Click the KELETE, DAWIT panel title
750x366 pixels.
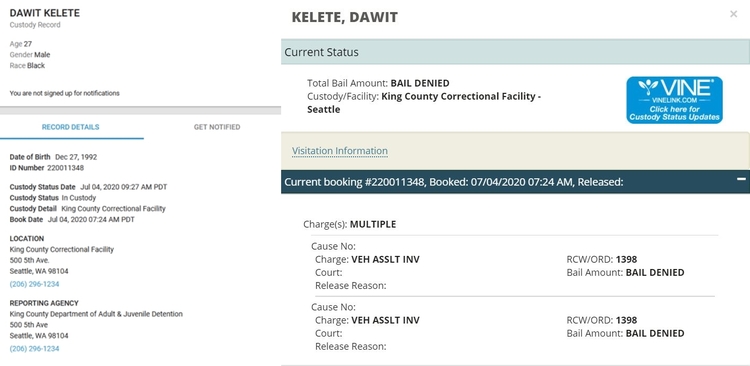pos(344,17)
